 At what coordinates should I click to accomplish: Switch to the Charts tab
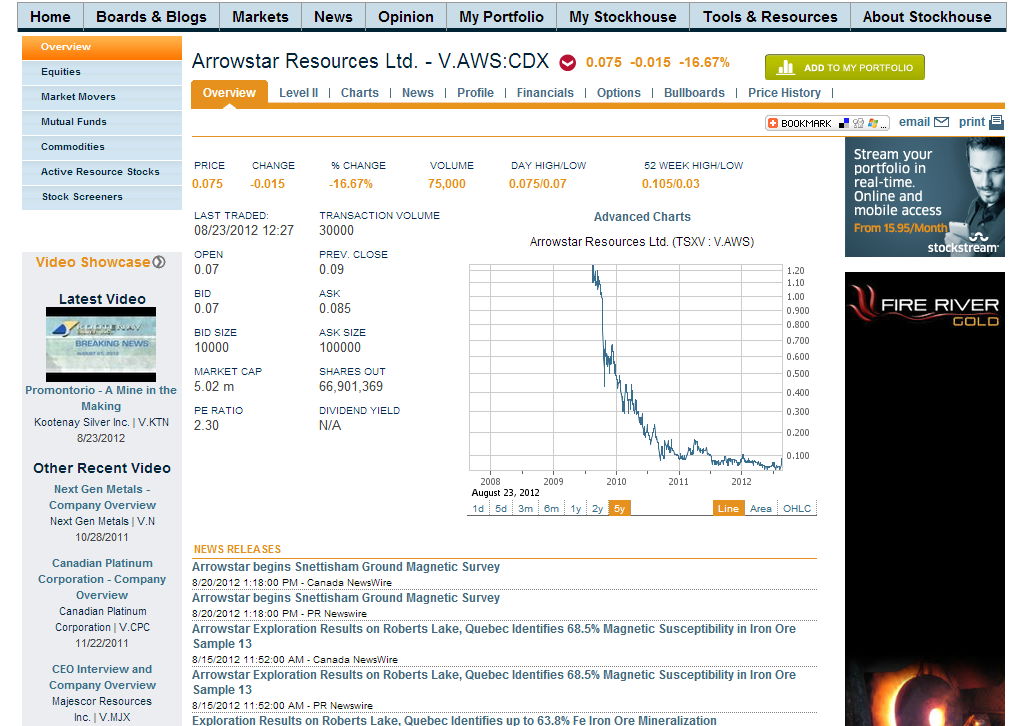click(x=359, y=92)
